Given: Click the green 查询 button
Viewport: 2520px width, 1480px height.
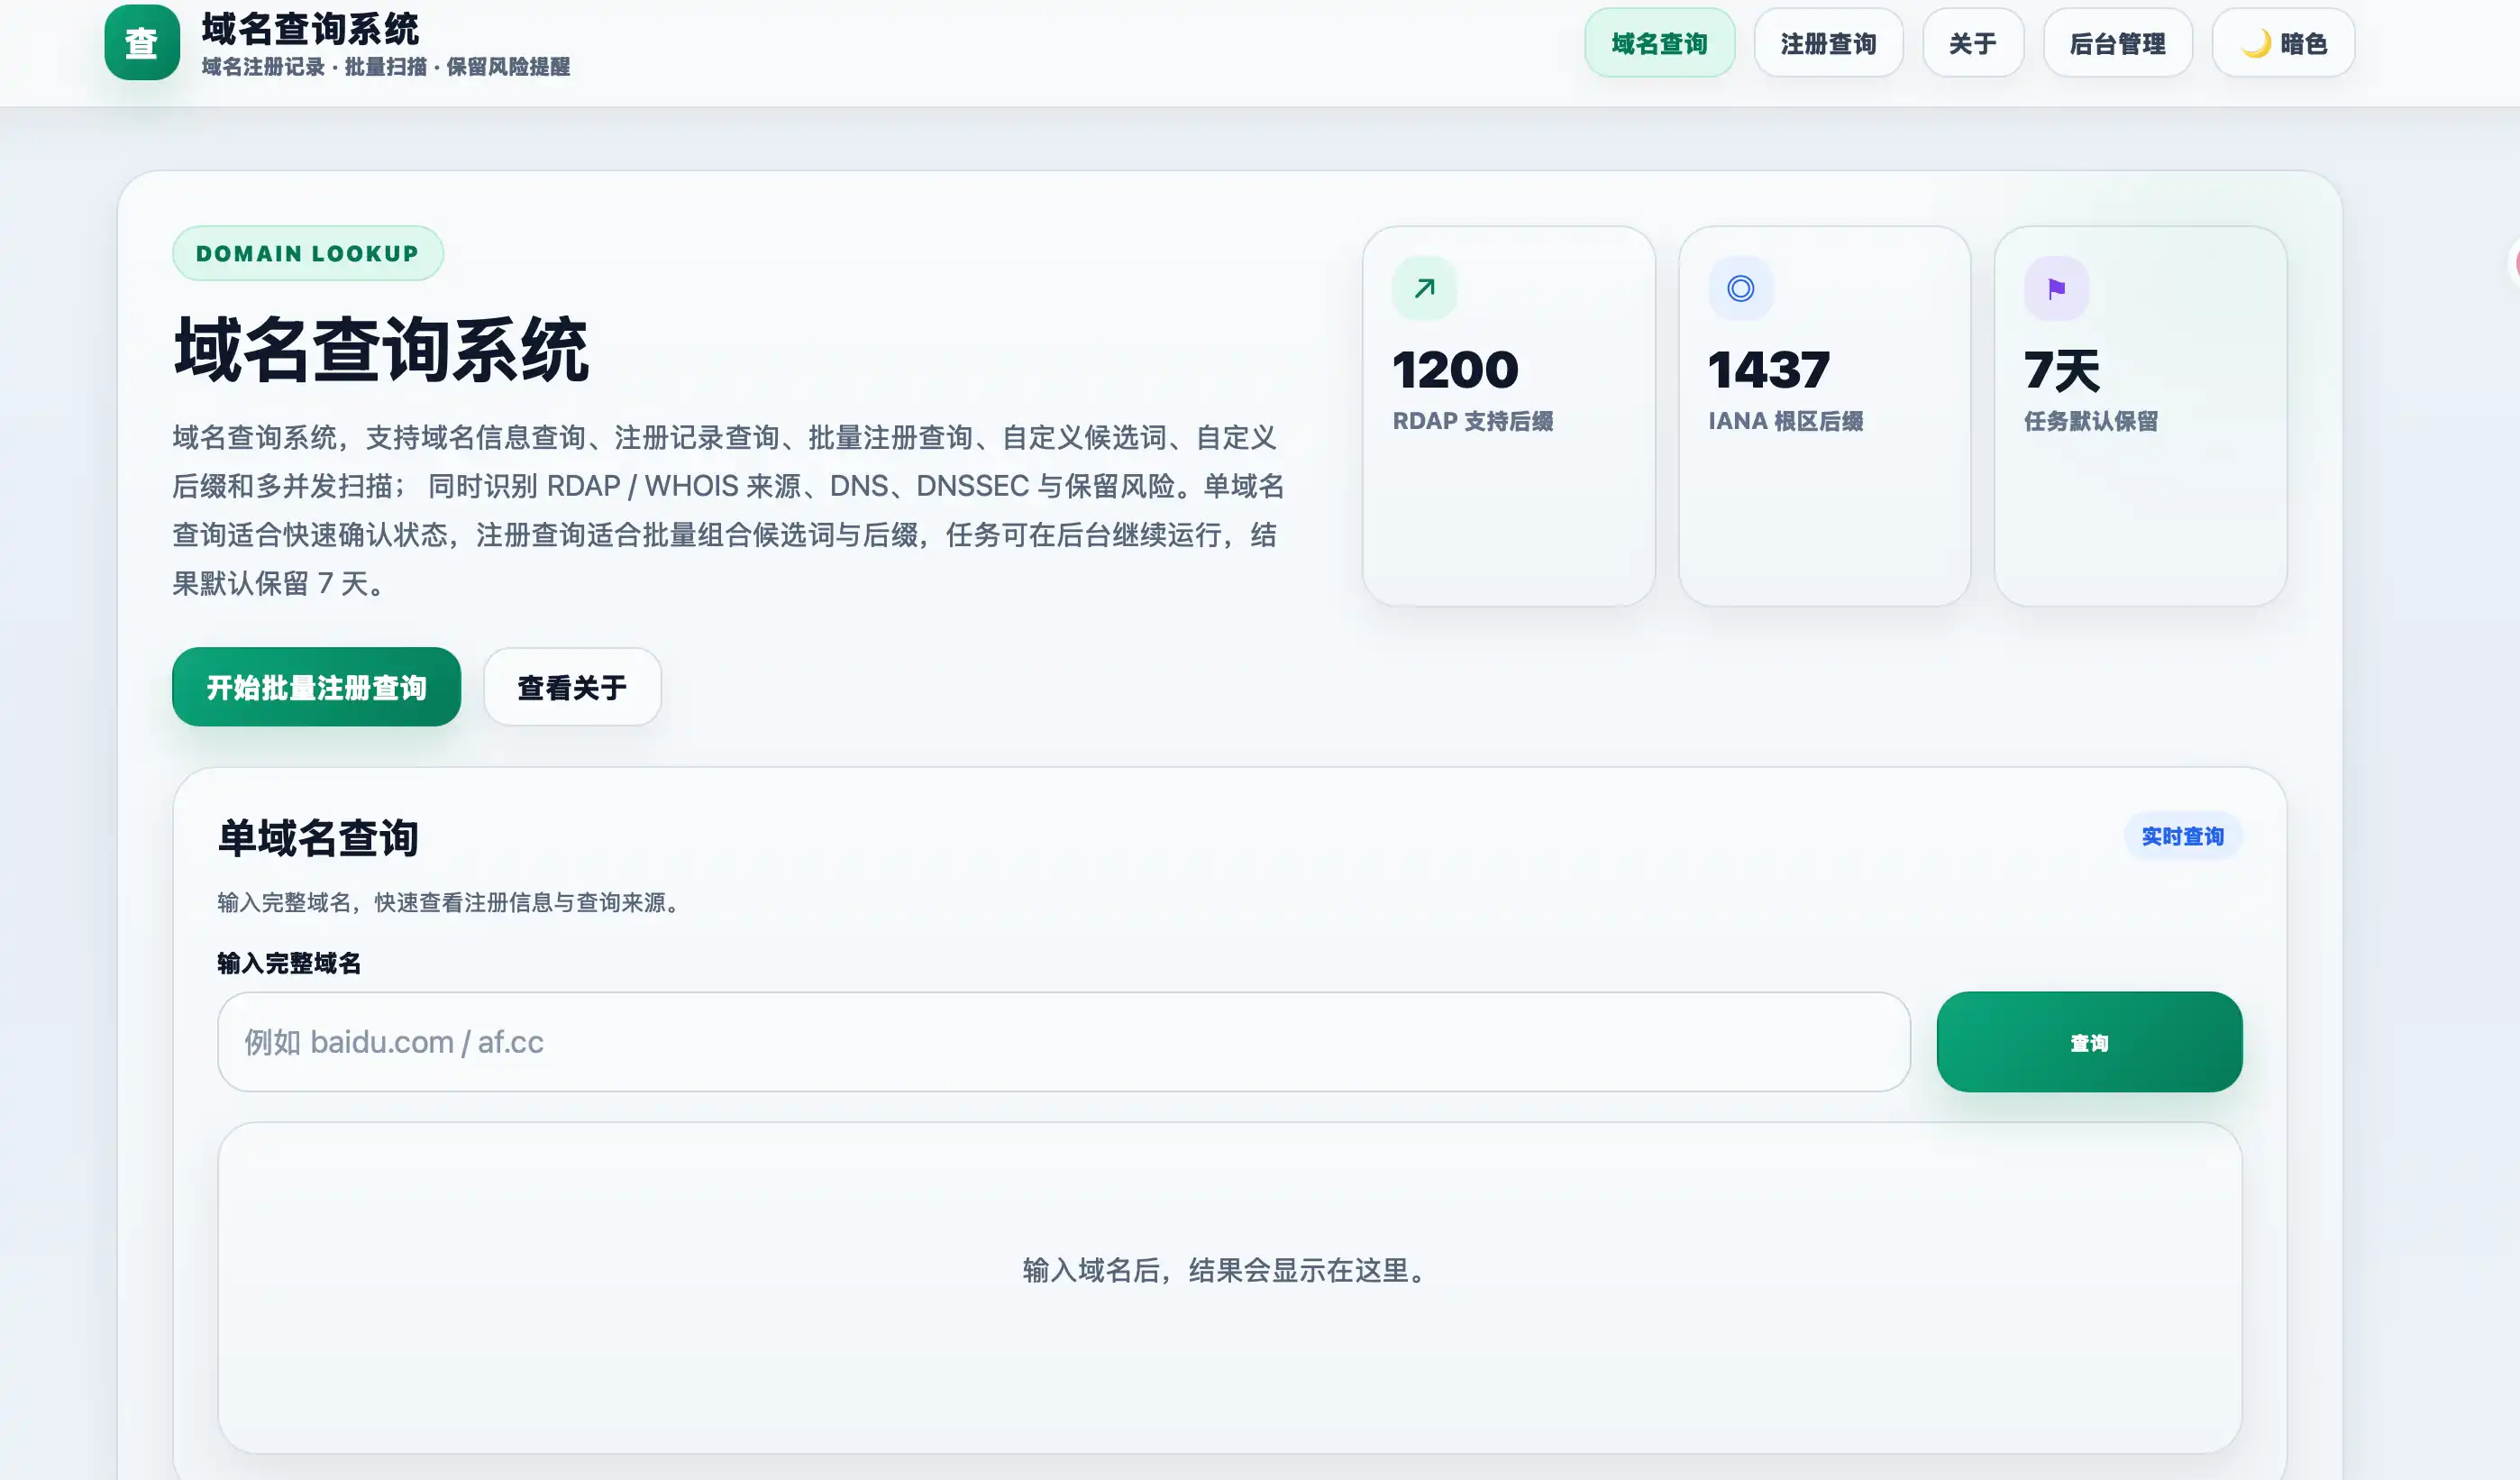Looking at the screenshot, I should (2089, 1042).
